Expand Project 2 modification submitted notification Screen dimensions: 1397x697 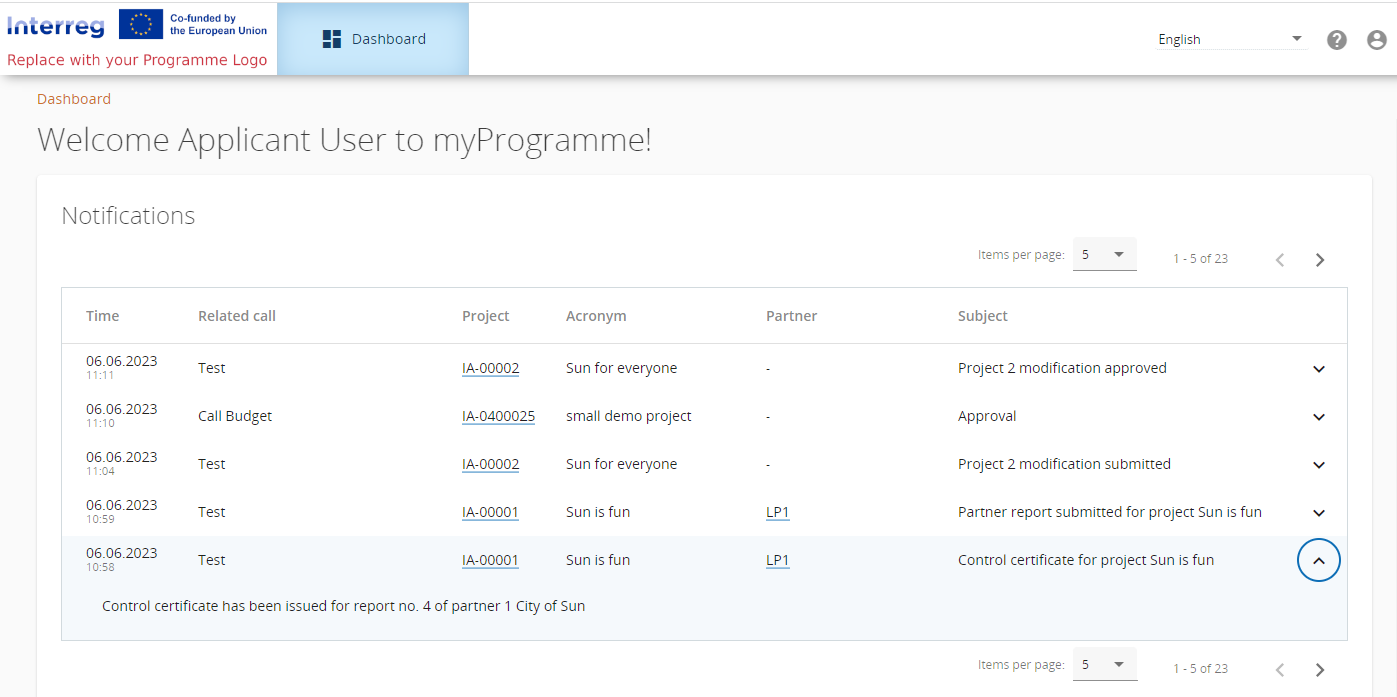(x=1318, y=465)
